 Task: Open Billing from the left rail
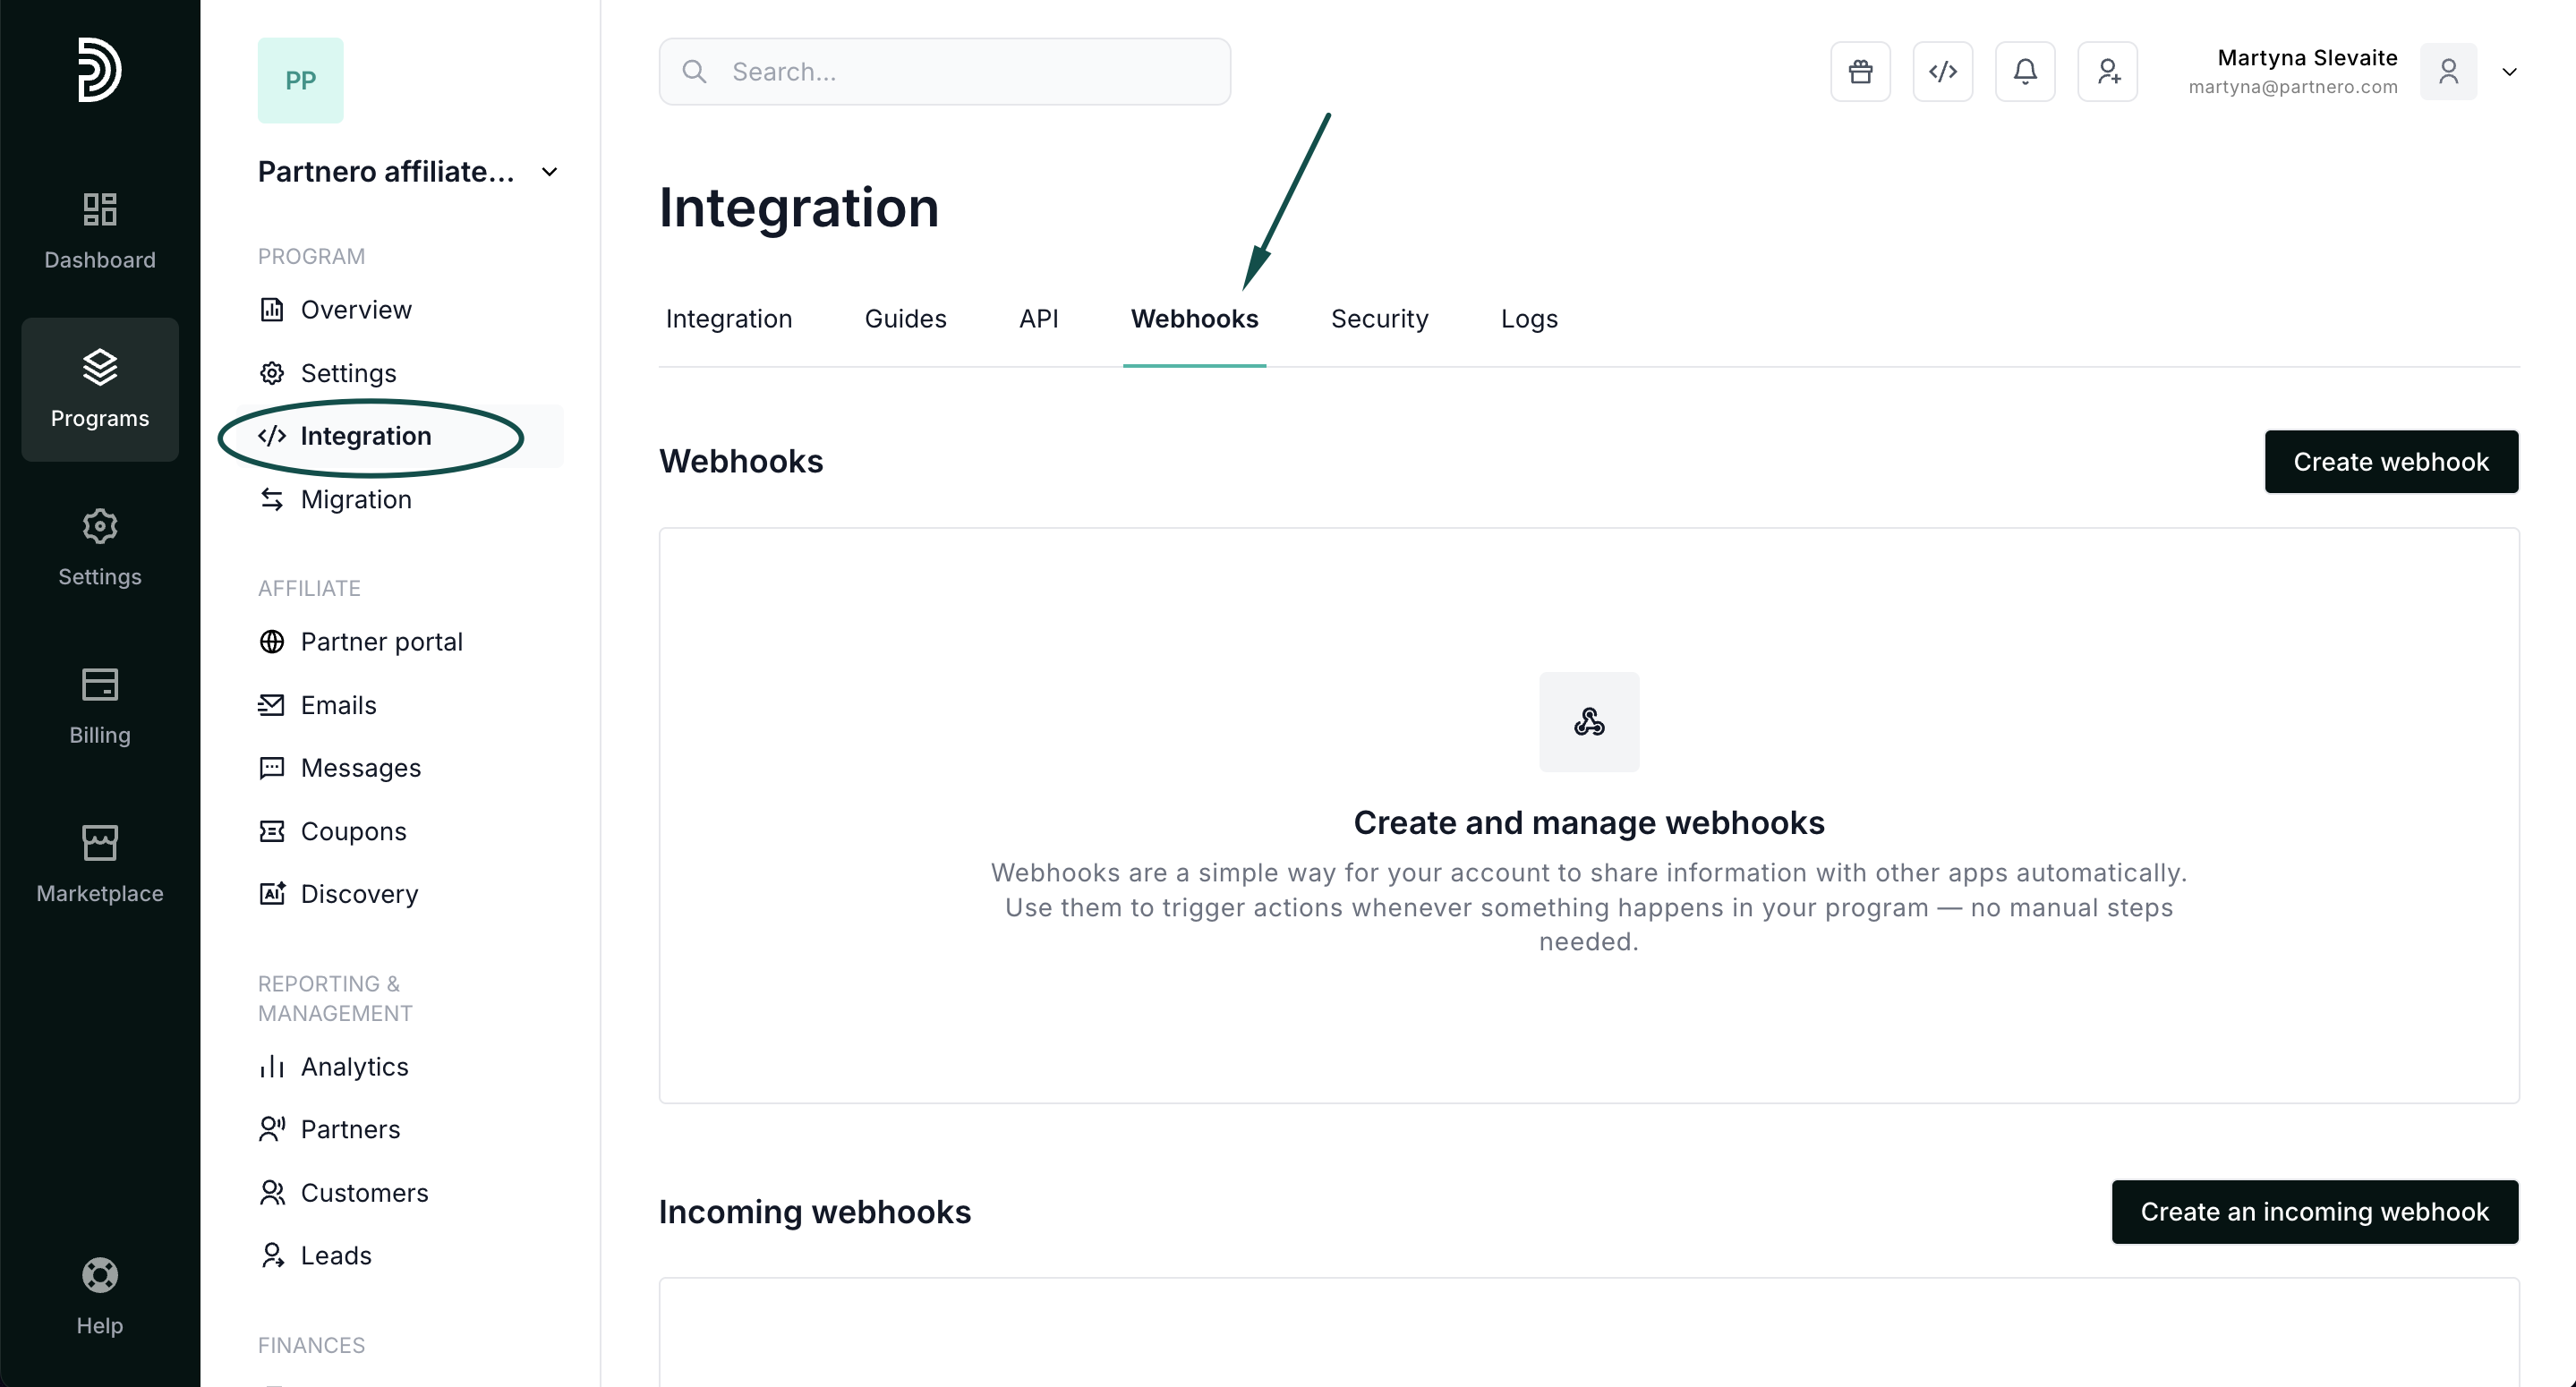click(x=100, y=706)
